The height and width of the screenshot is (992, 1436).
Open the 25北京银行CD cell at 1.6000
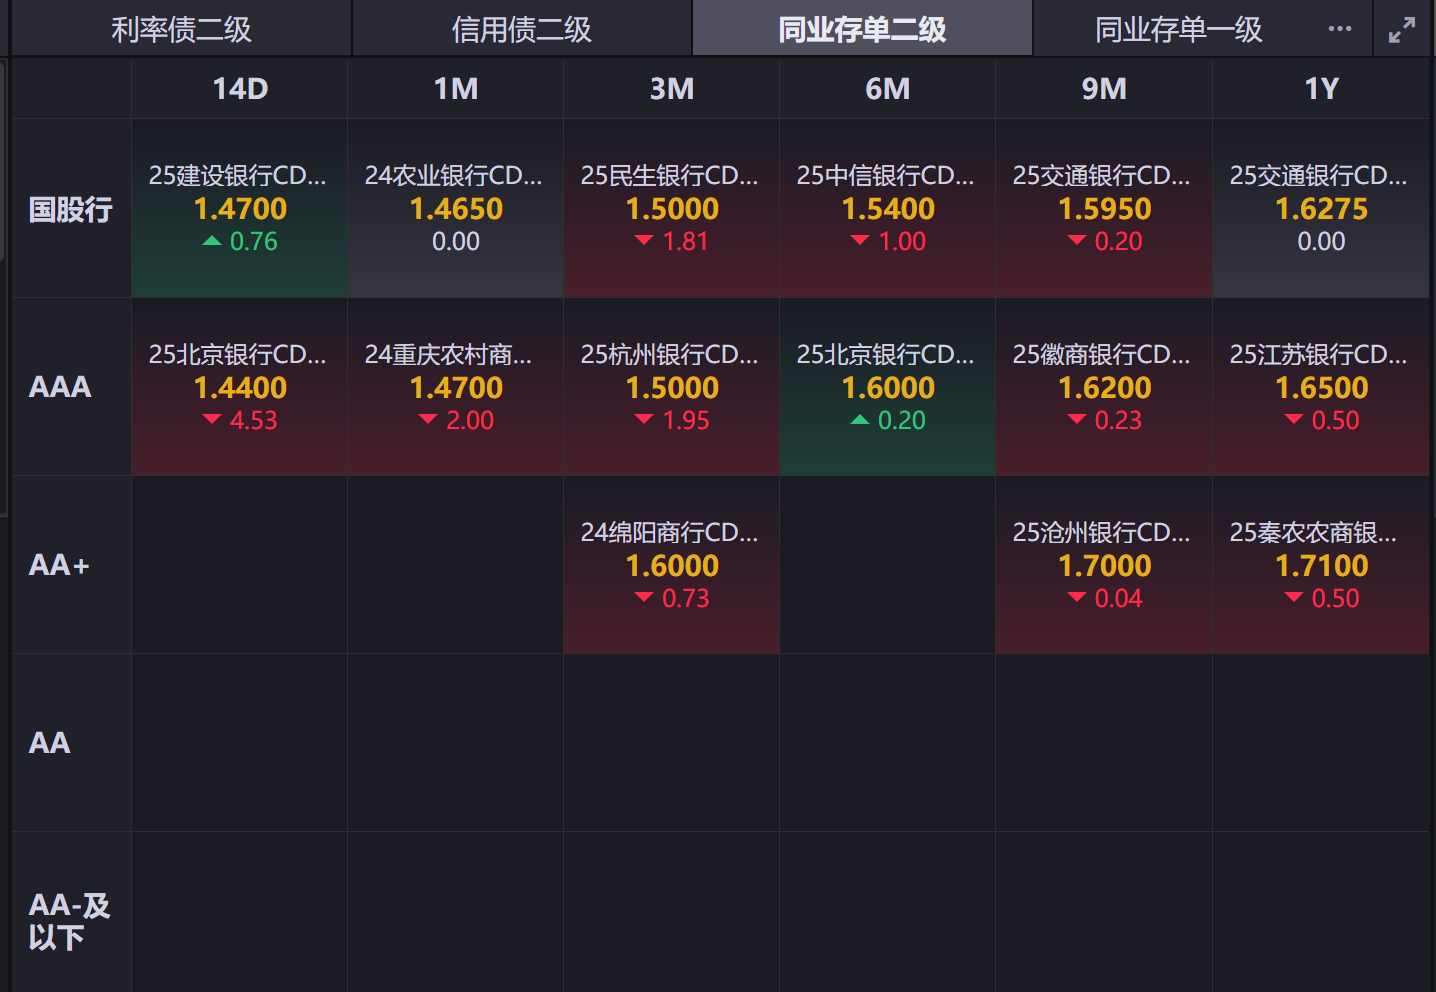(x=888, y=387)
